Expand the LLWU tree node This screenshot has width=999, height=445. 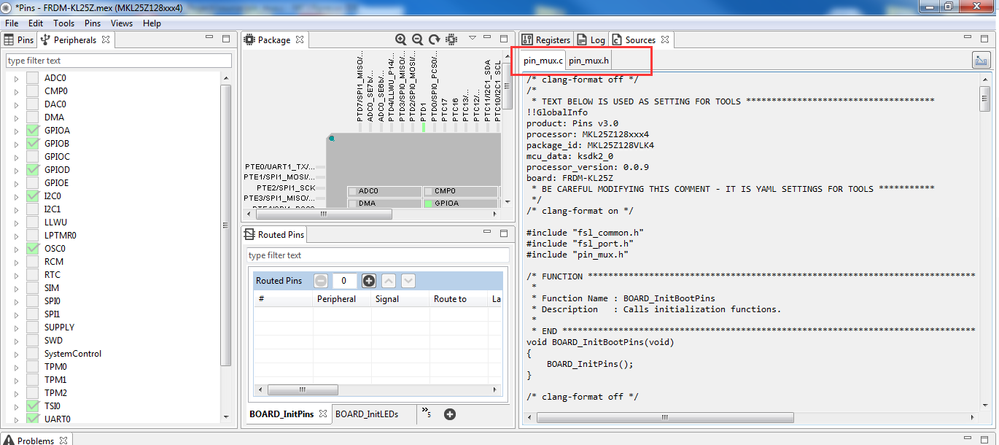coord(17,222)
